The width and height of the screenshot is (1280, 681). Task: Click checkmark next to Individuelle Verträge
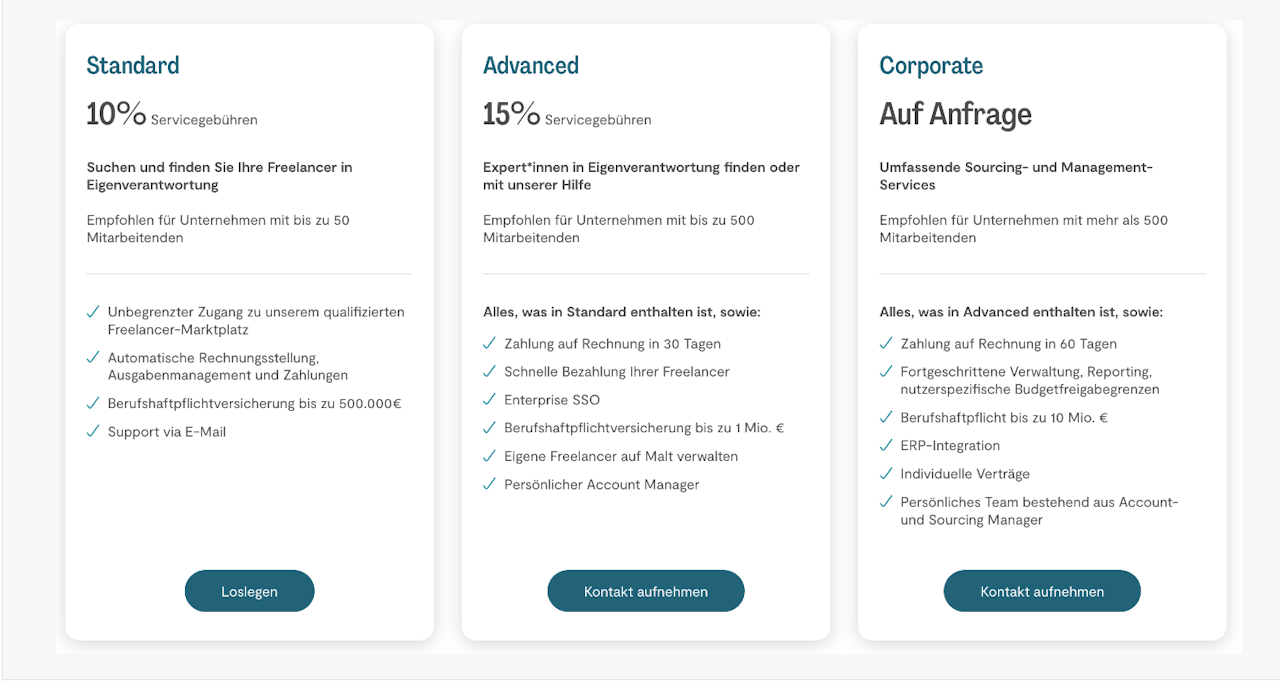click(x=886, y=473)
